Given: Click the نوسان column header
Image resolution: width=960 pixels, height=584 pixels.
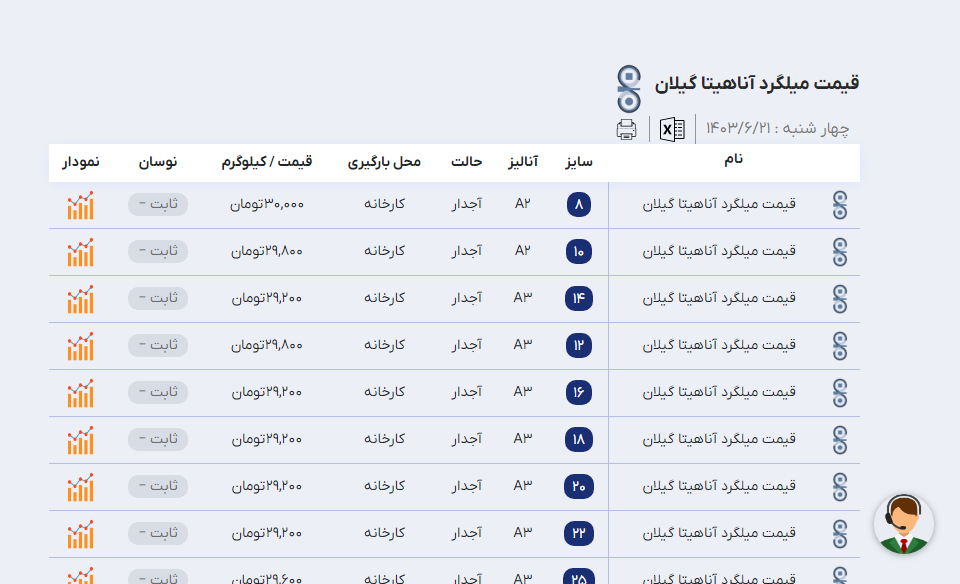Looking at the screenshot, I should click(158, 162).
